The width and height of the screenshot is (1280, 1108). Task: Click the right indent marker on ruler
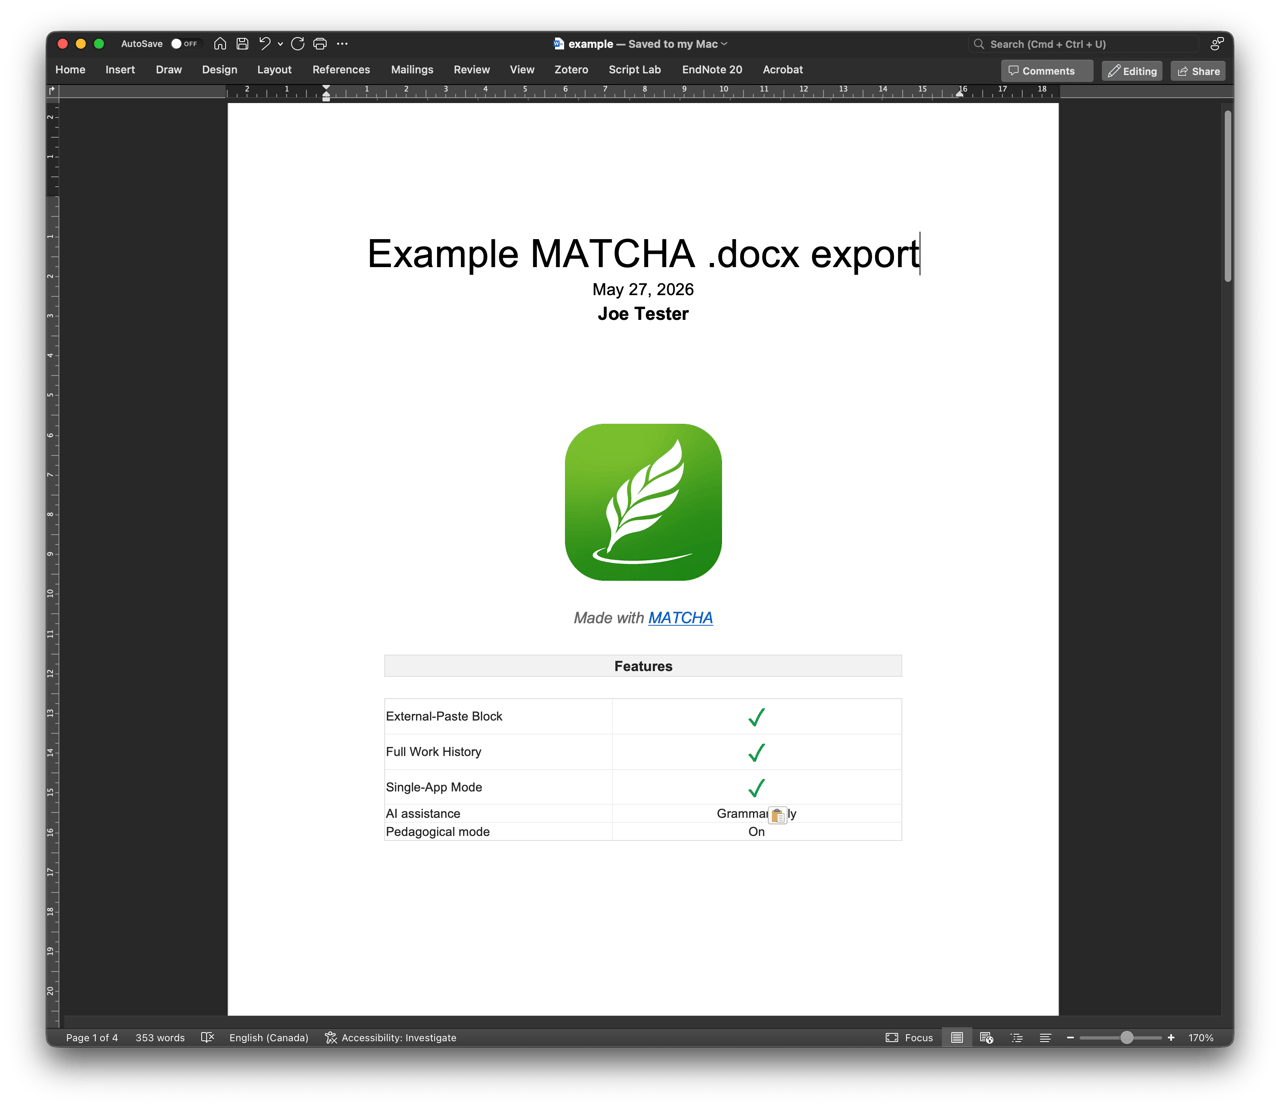tap(960, 93)
